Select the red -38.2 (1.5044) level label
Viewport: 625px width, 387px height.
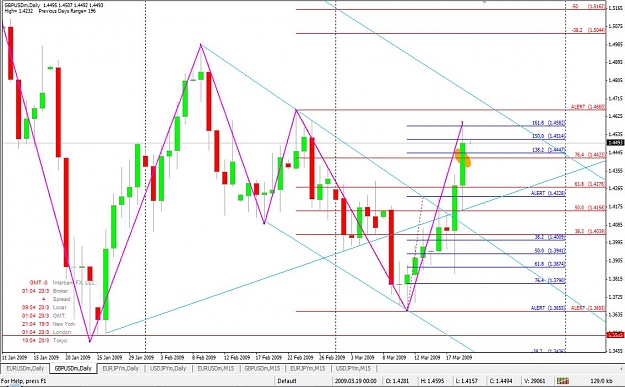tap(588, 30)
